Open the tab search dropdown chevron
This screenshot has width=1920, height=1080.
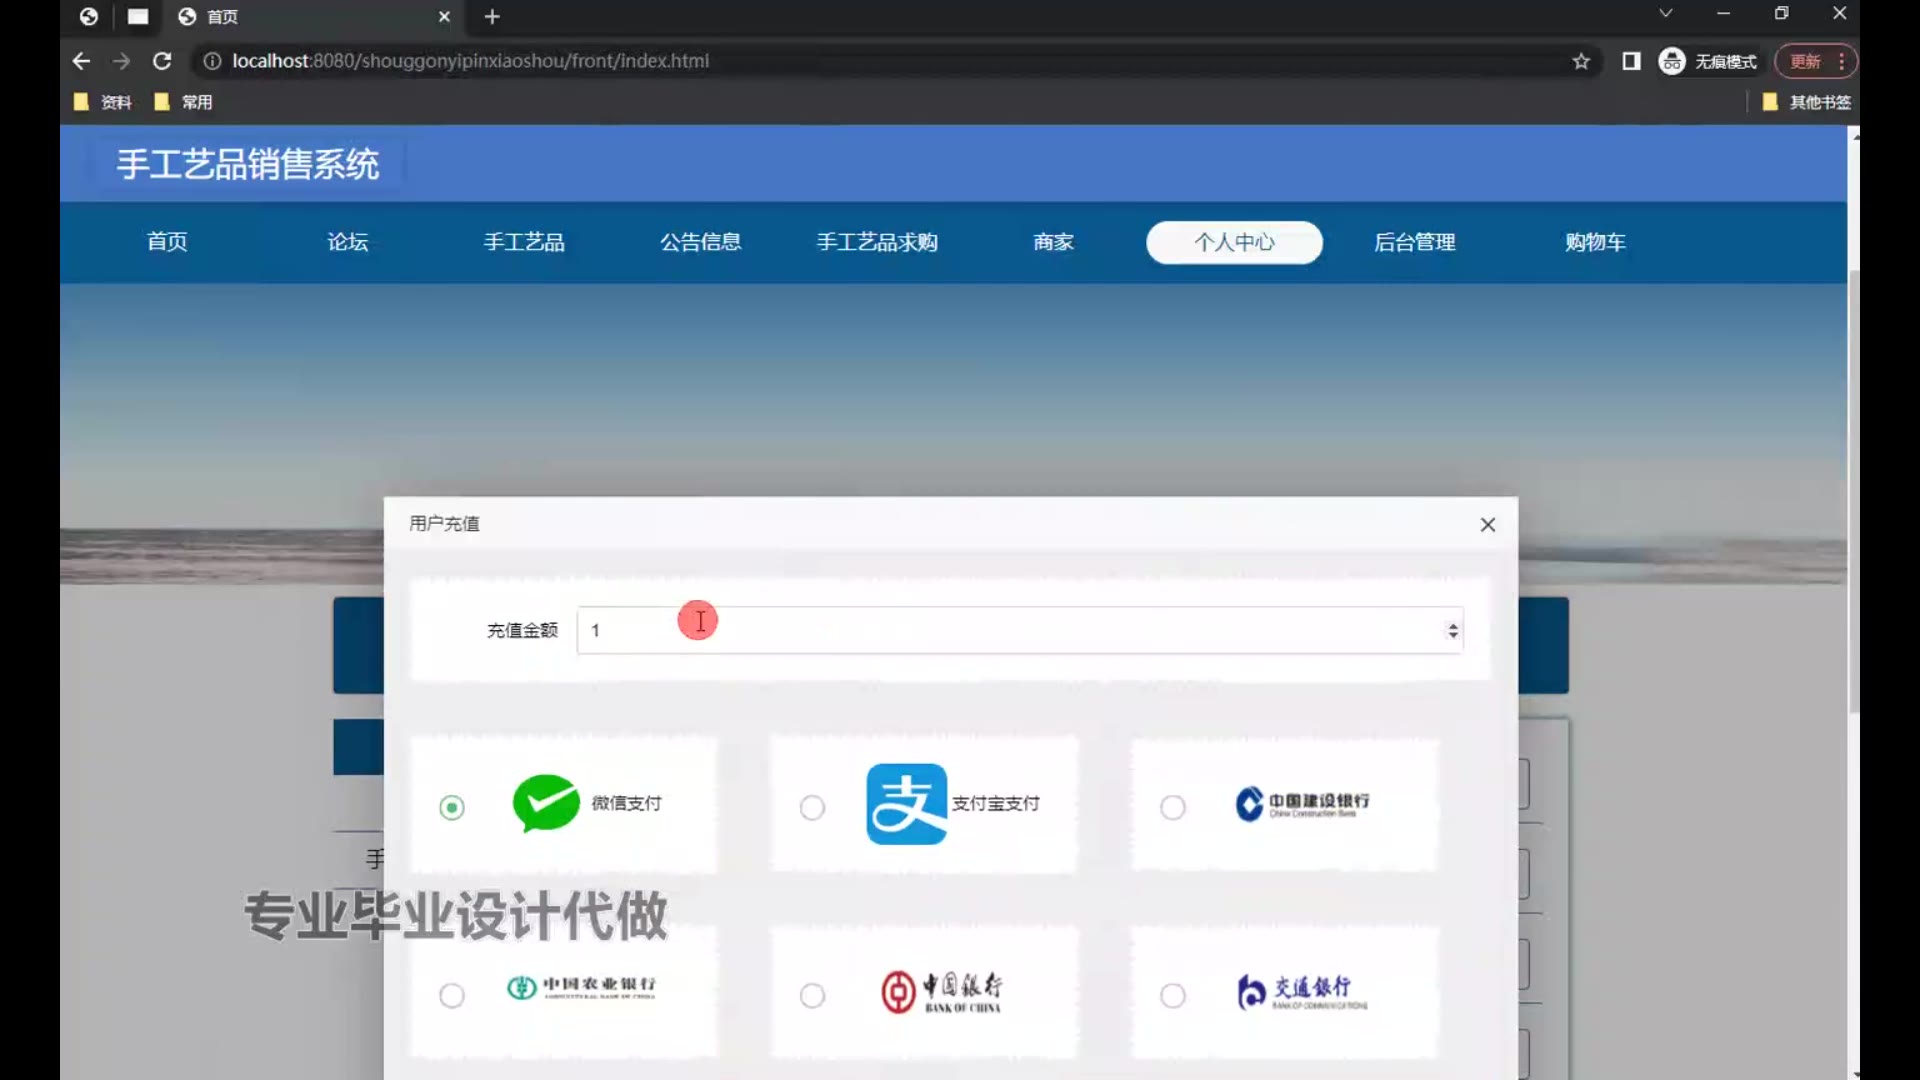[x=1665, y=14]
